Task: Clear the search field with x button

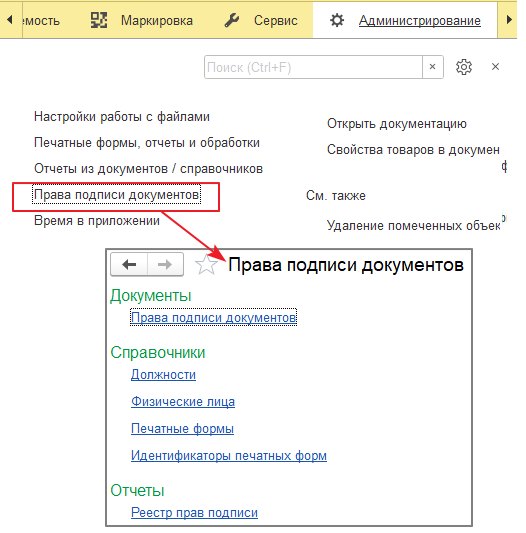Action: (x=432, y=67)
